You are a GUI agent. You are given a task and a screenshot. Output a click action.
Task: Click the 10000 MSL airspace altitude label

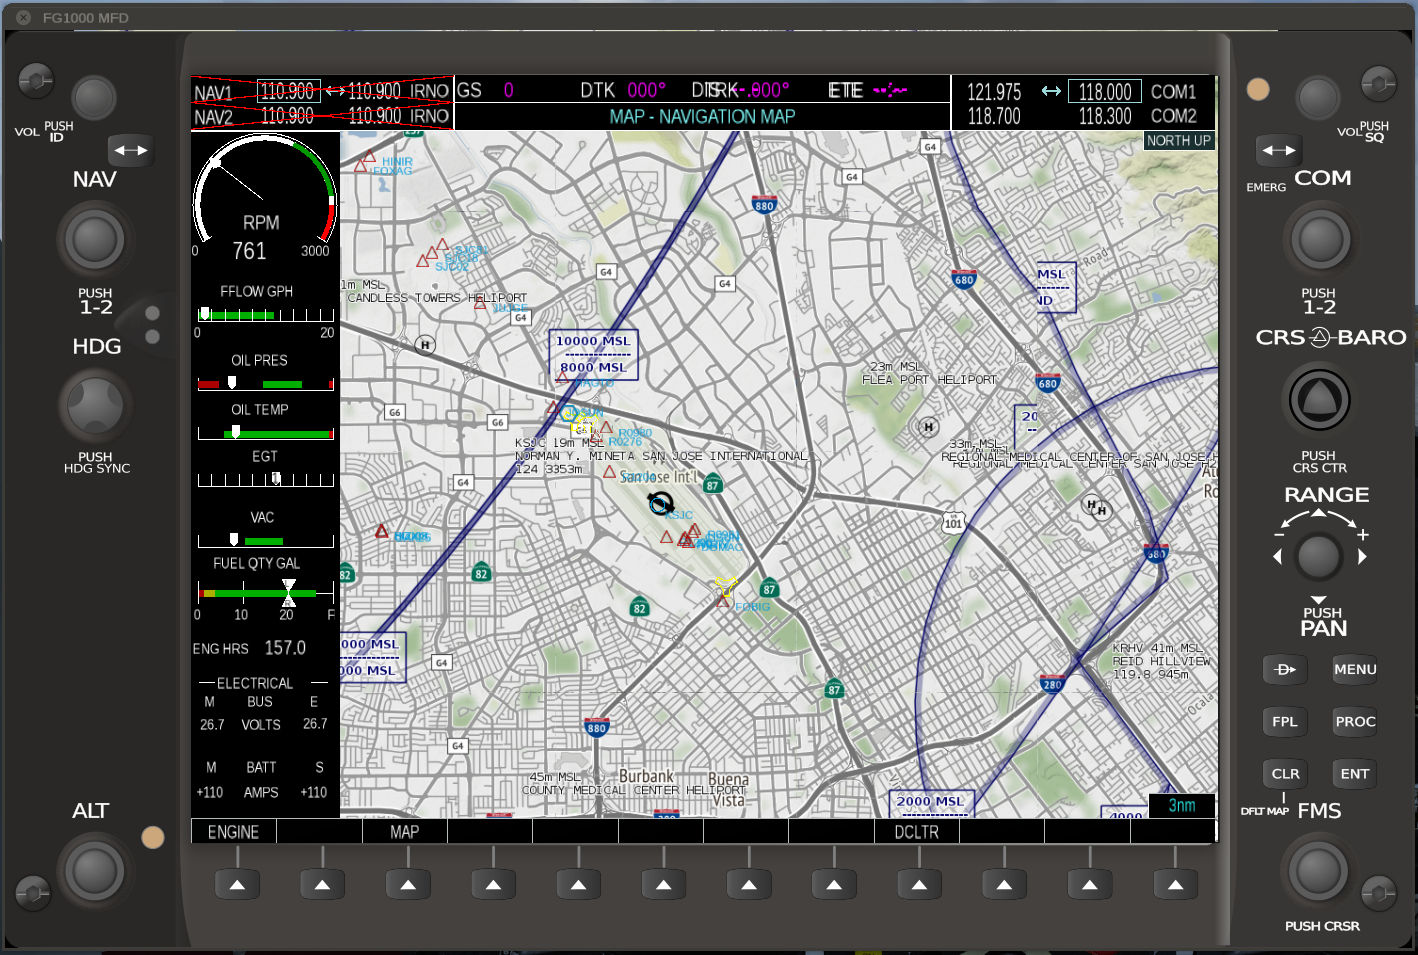point(593,341)
